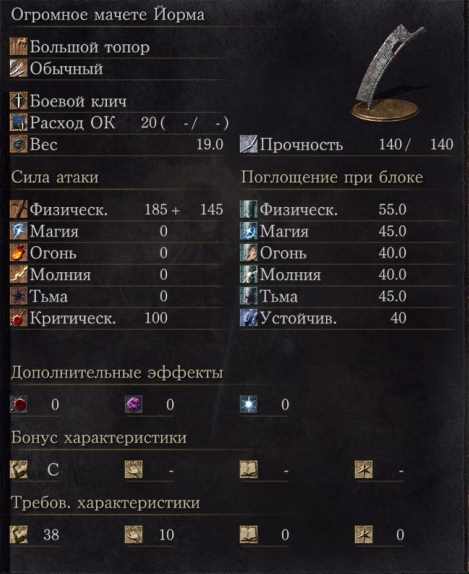The height and width of the screenshot is (574, 469).
Task: Click the dexterity requirement icon showing 10
Action: 134,535
